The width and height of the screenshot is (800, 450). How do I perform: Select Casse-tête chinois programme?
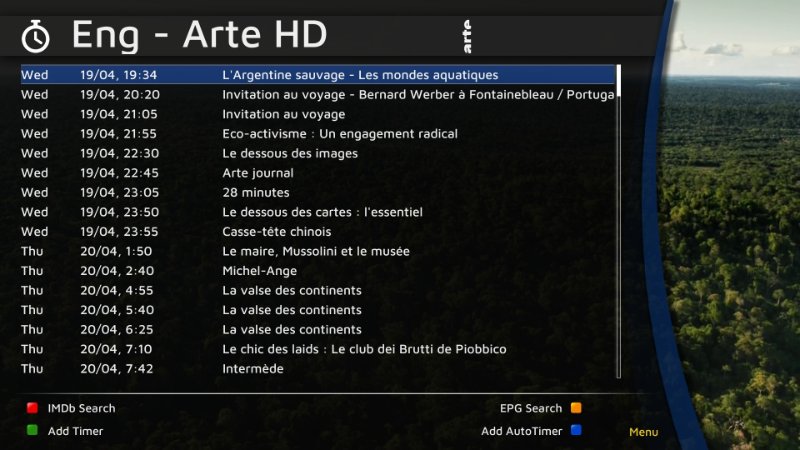[318, 232]
